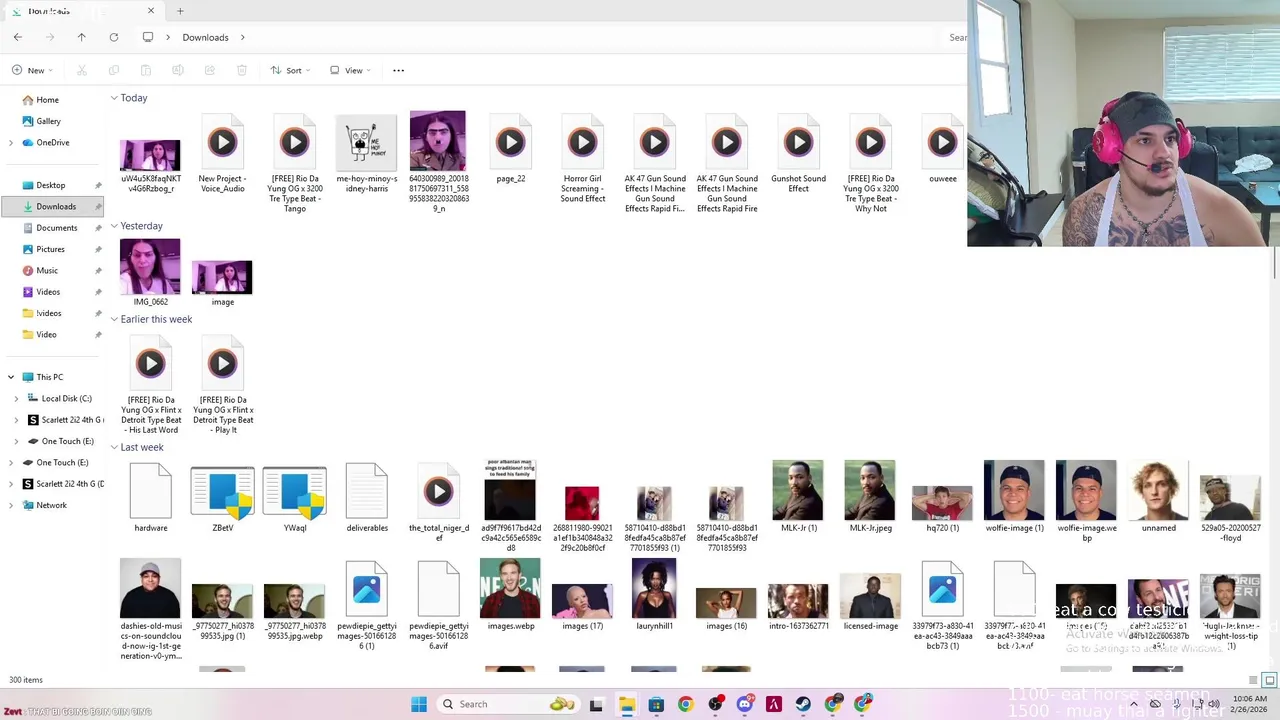Select the Detroit Type Beat - Play It file
The image size is (1280, 720).
(222, 386)
